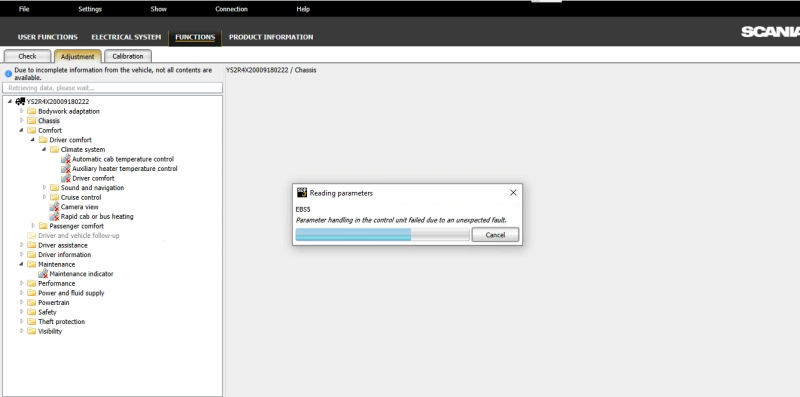800x397 pixels.
Task: Go to the ELECTRICAL SYSTEM section
Action: coord(126,37)
